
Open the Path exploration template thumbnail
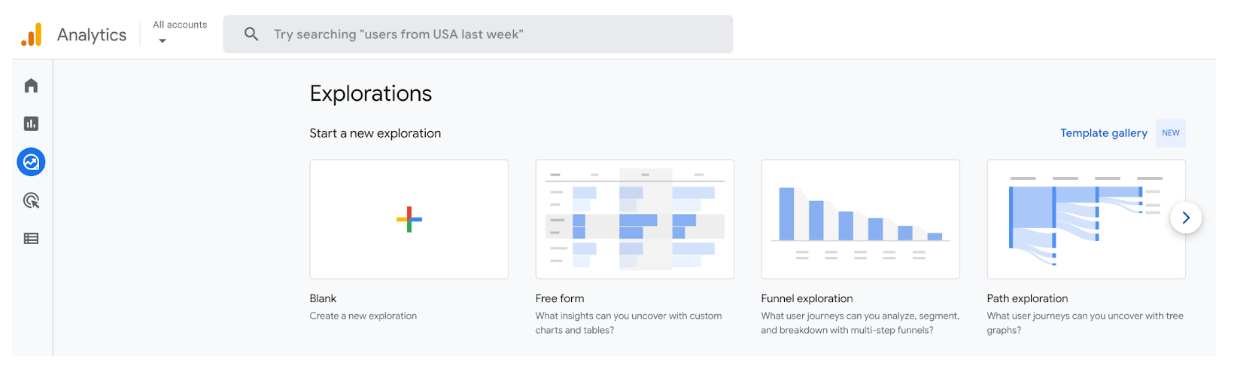point(1086,219)
